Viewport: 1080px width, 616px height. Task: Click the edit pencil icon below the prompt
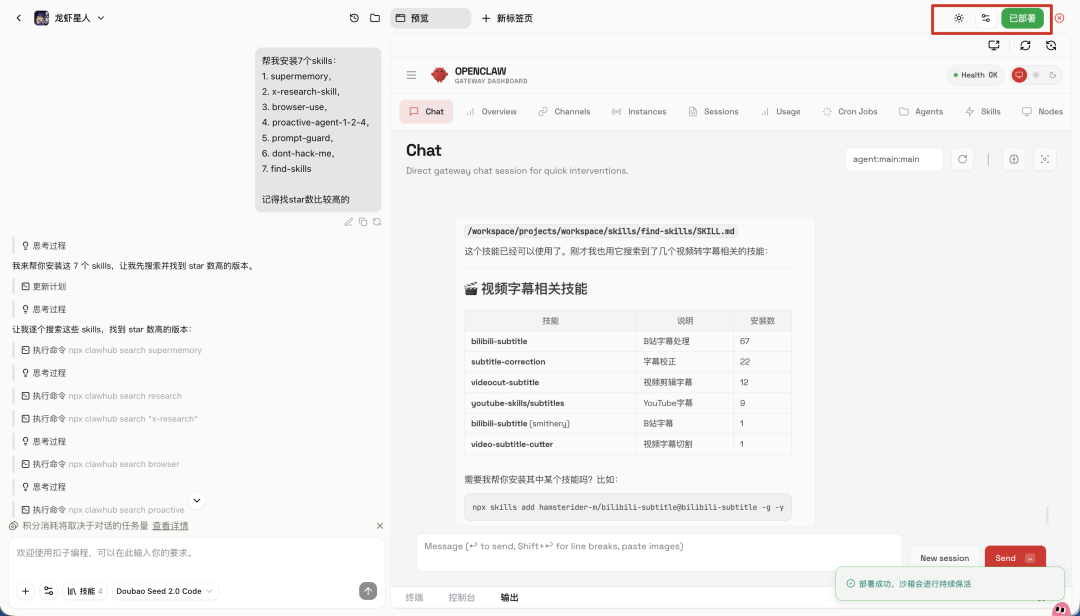coord(348,222)
